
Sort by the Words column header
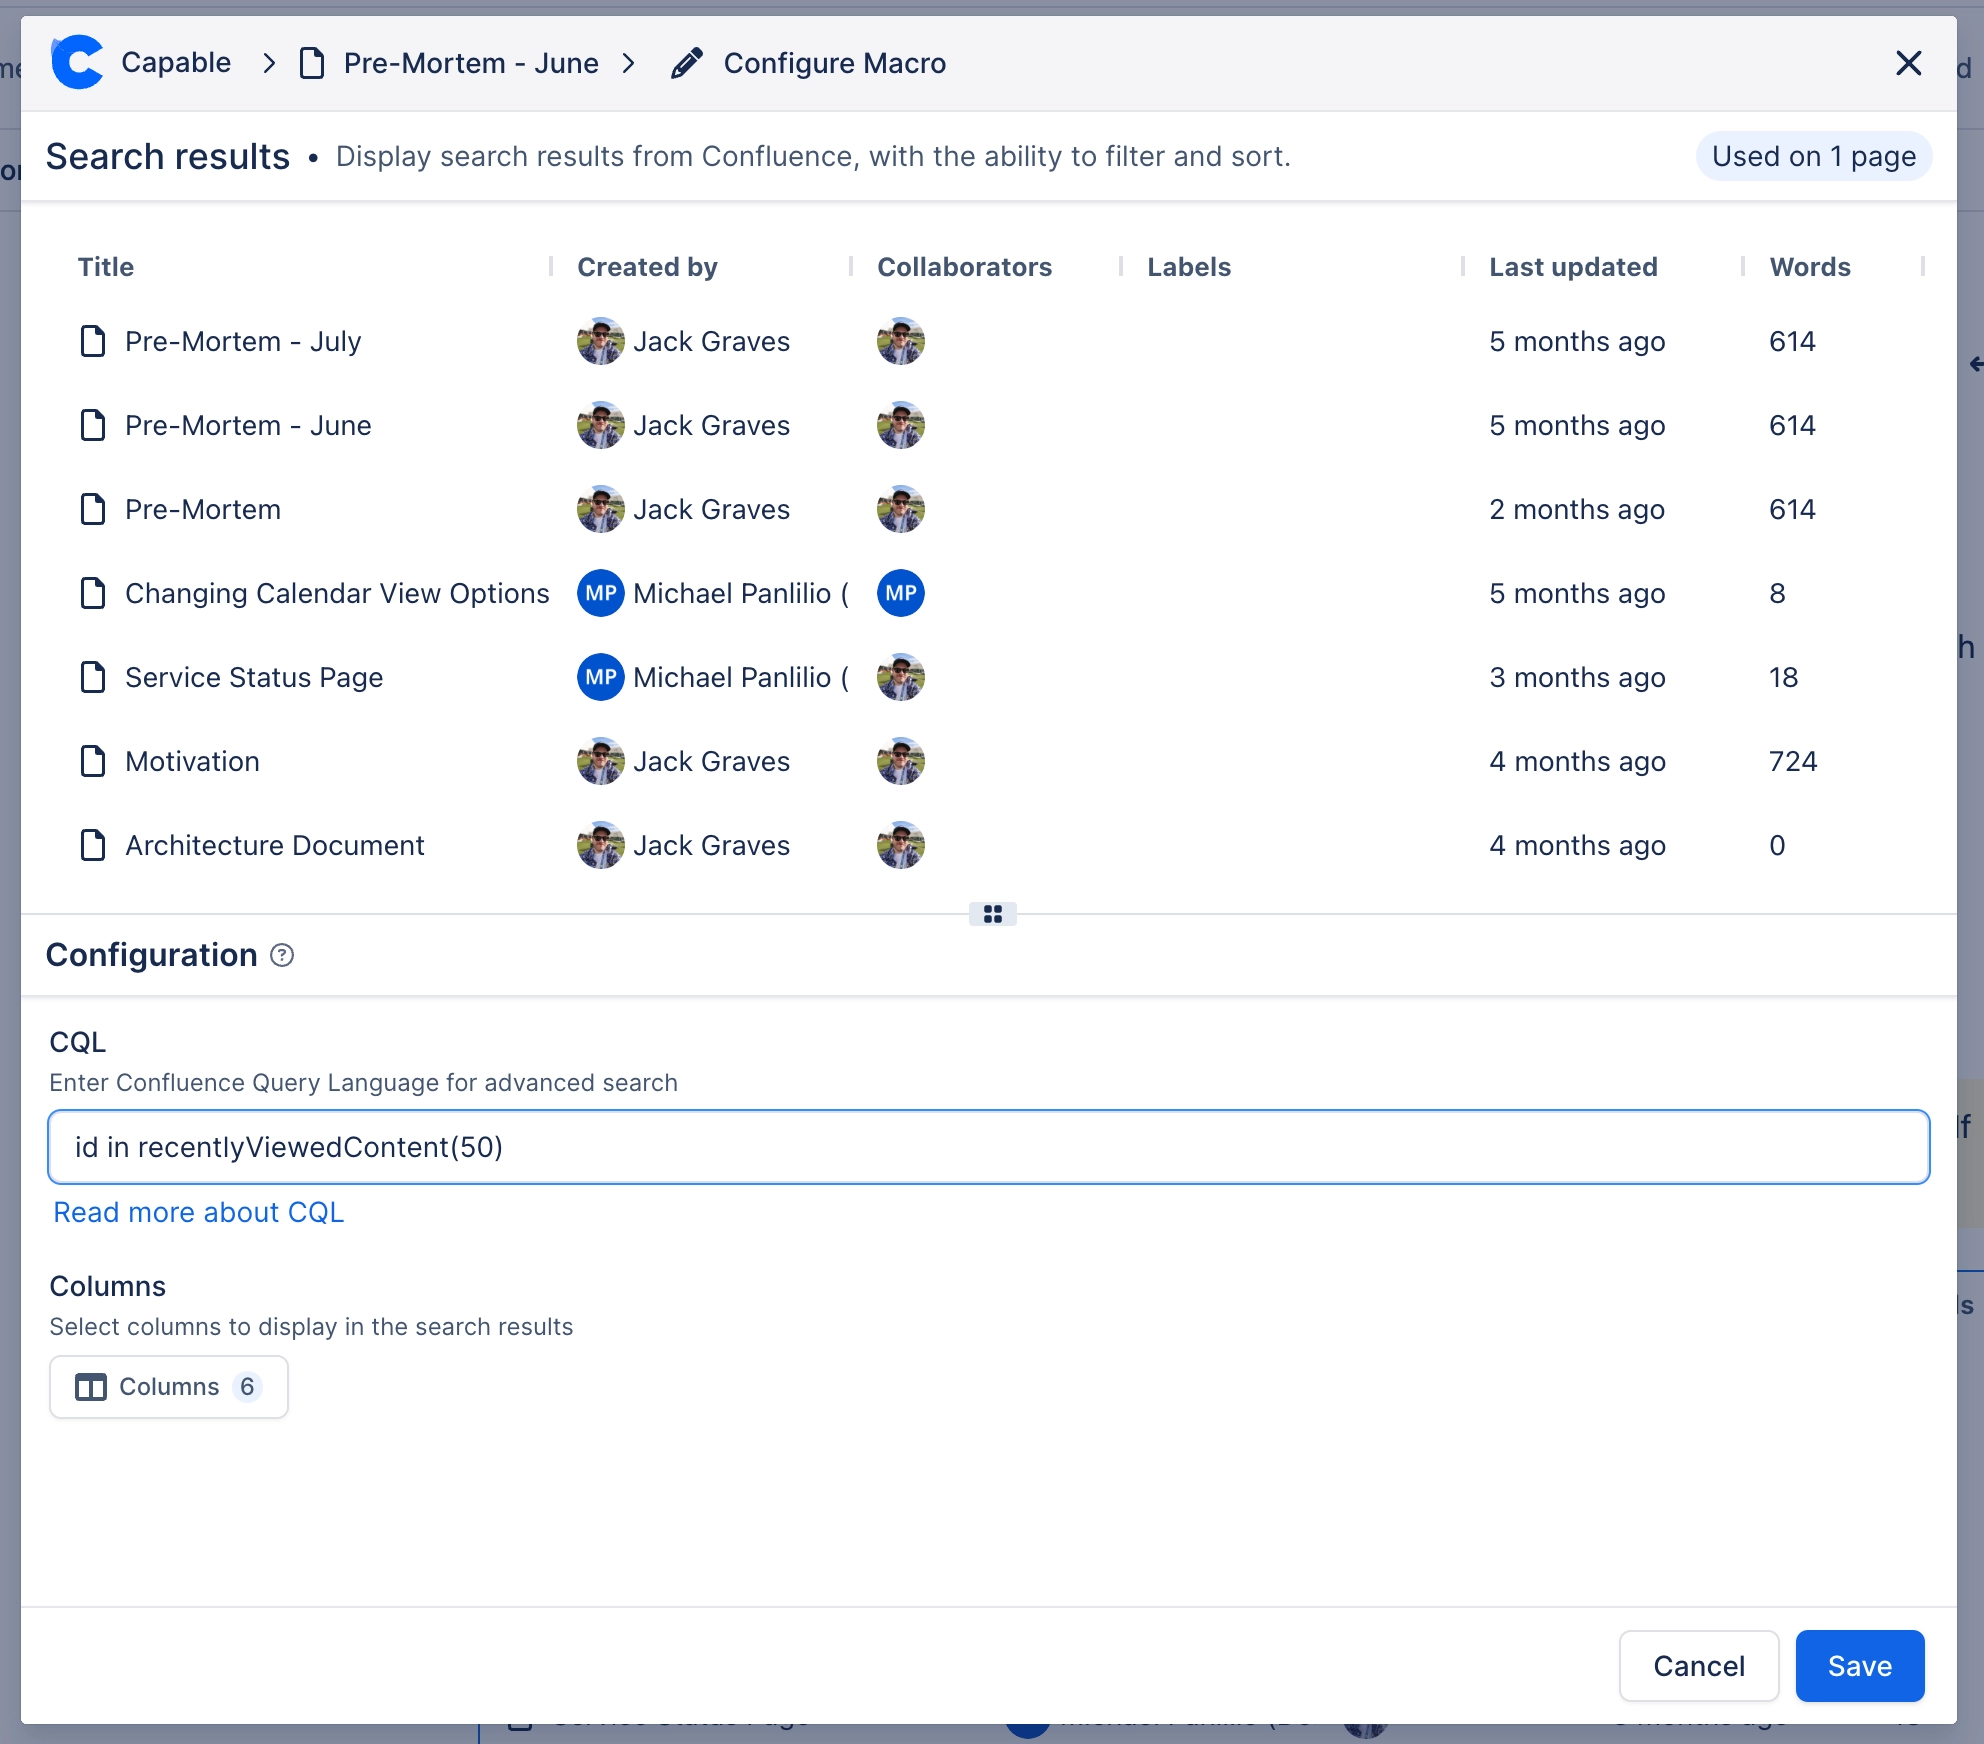pos(1809,267)
